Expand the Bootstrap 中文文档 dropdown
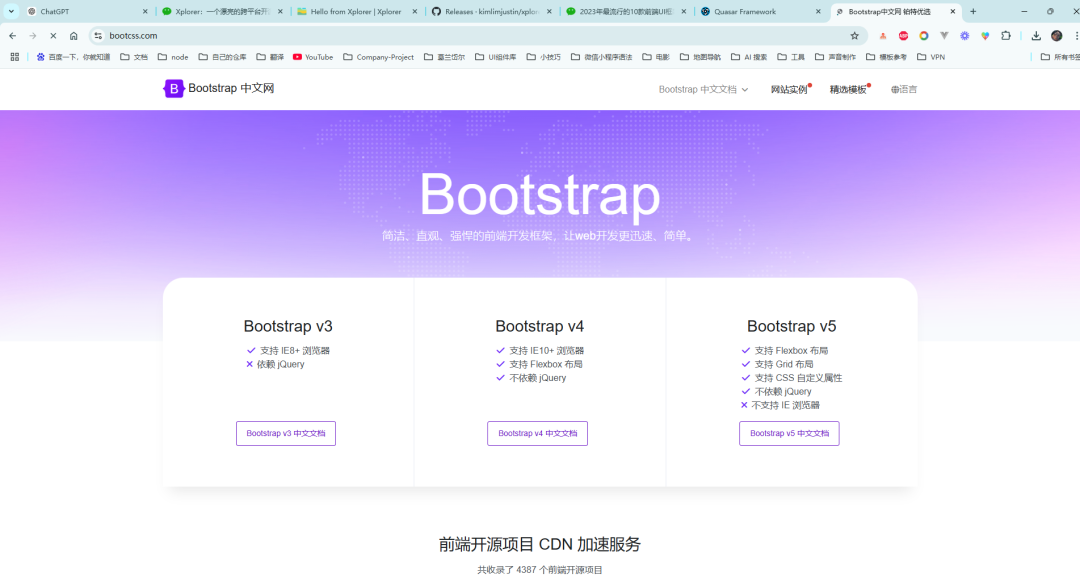This screenshot has height=586, width=1080. (703, 89)
